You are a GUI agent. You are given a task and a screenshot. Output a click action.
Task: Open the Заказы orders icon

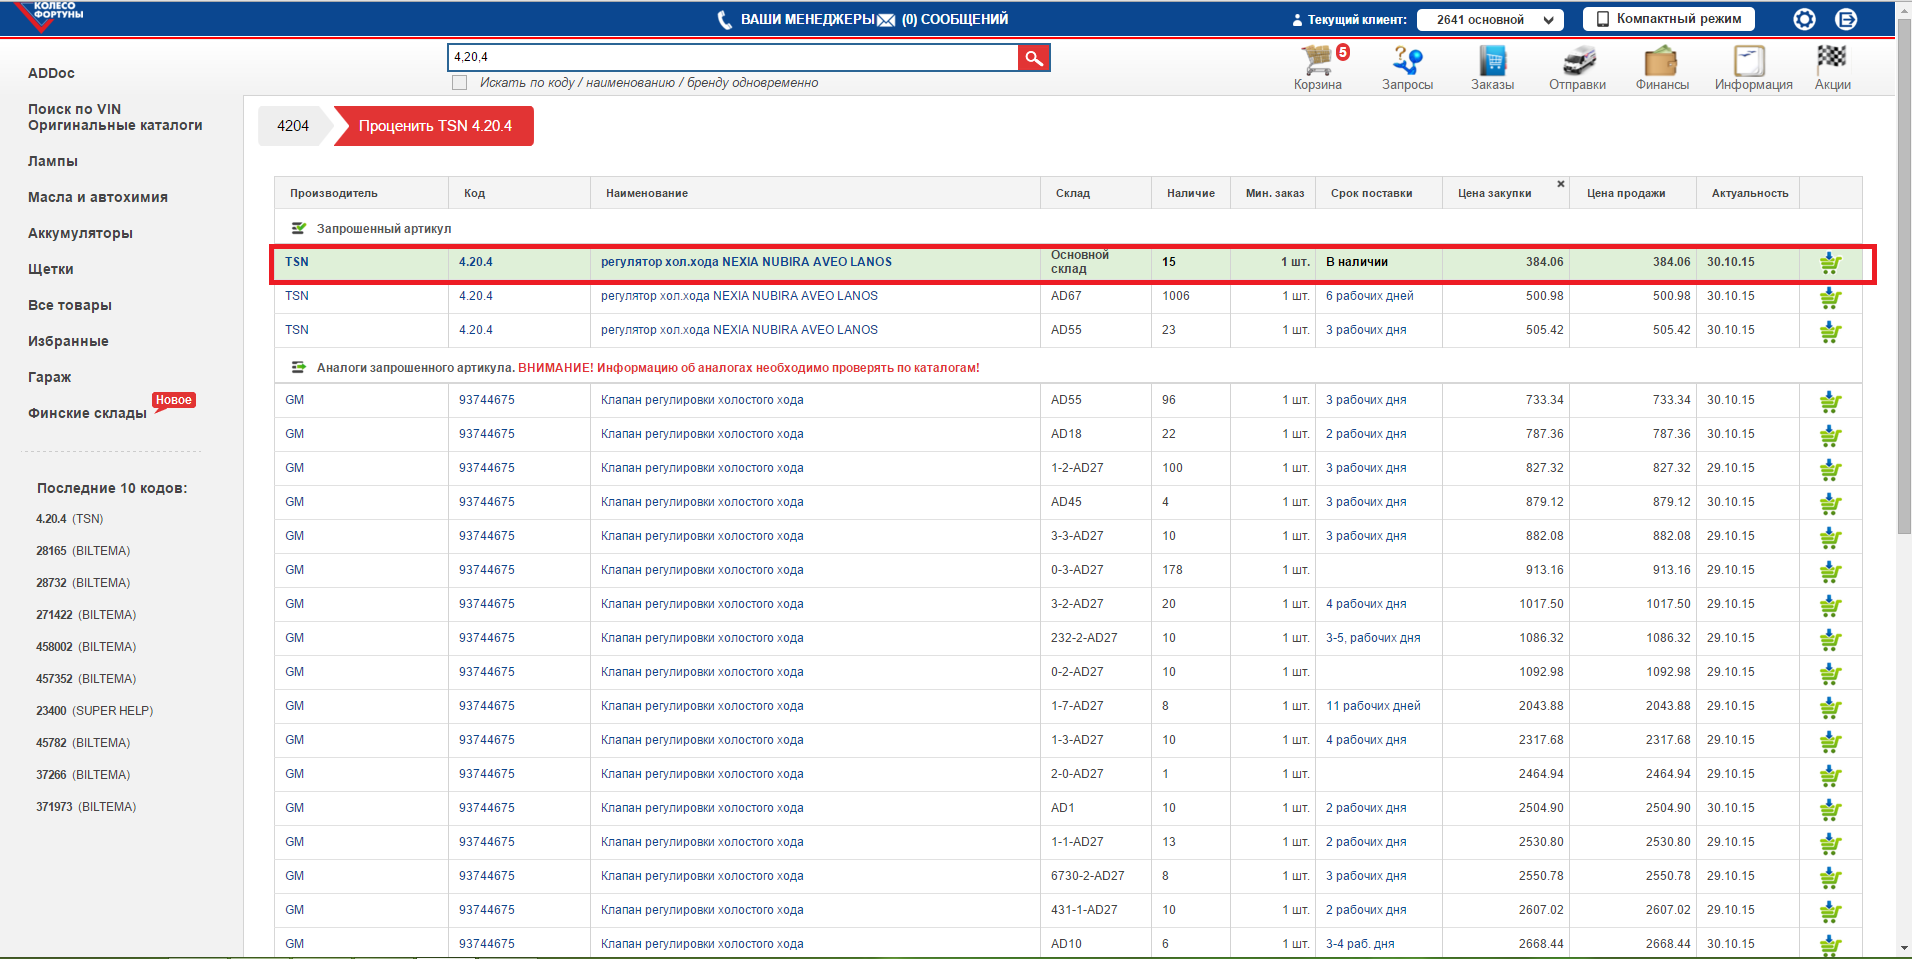coord(1492,61)
